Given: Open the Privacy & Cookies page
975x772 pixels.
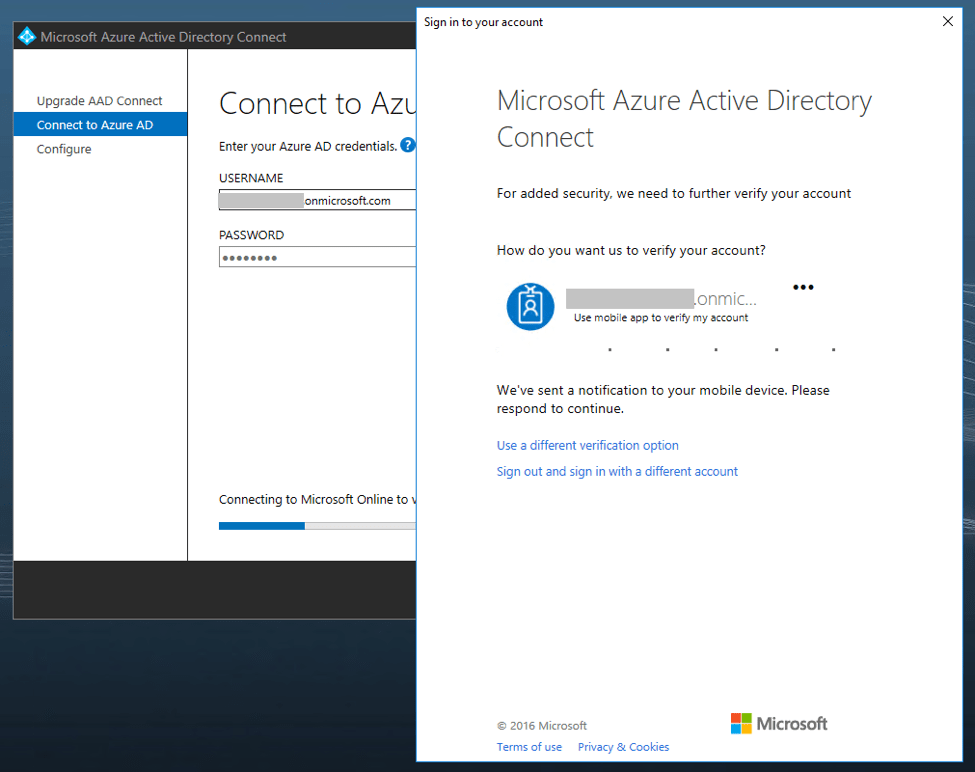Looking at the screenshot, I should (623, 747).
